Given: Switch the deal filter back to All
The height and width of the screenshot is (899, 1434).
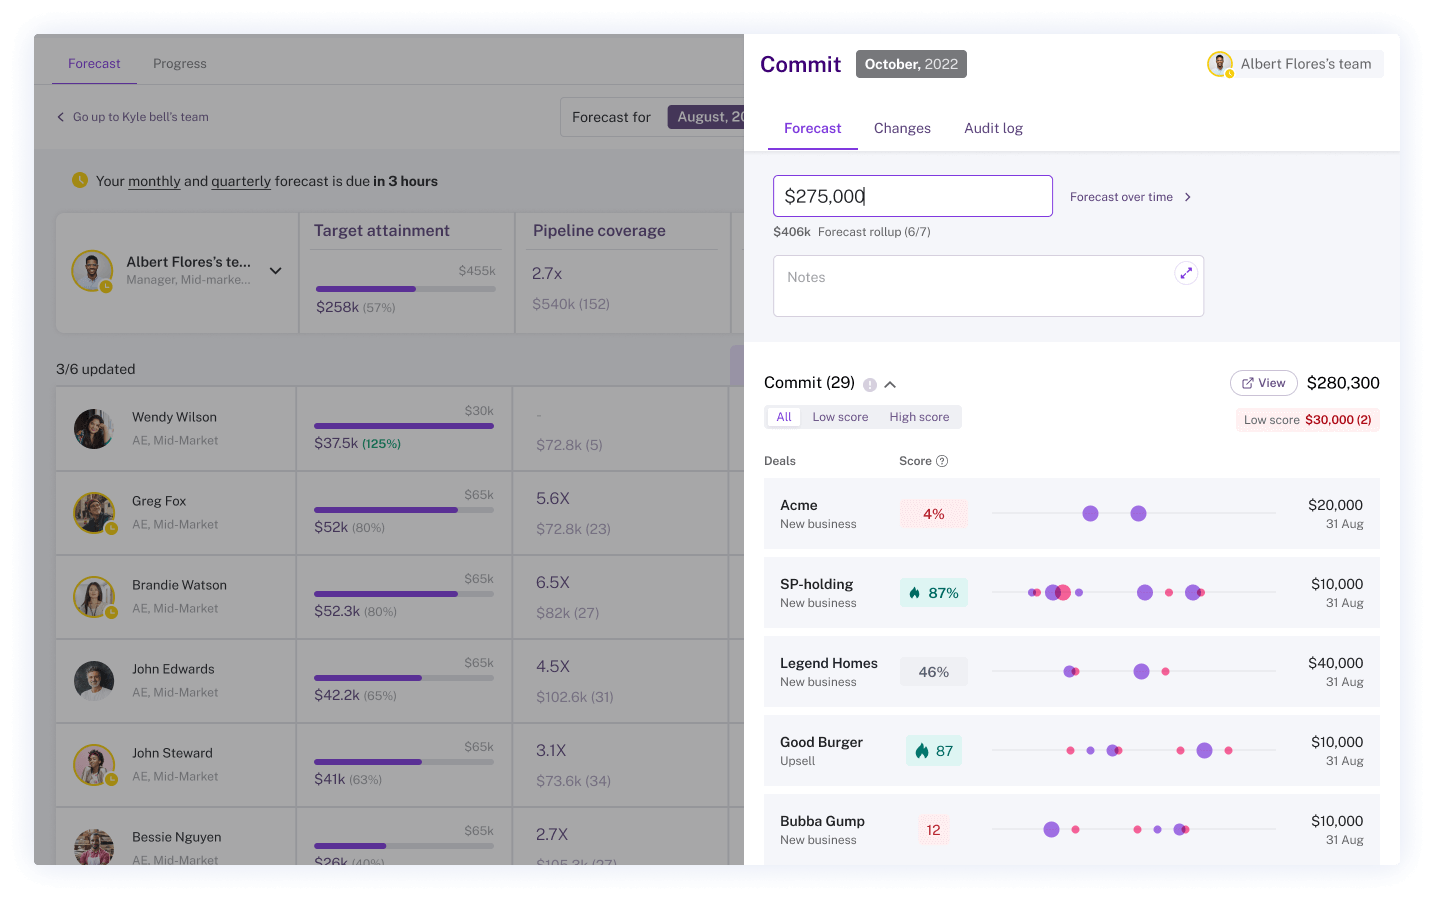Looking at the screenshot, I should pyautogui.click(x=784, y=417).
